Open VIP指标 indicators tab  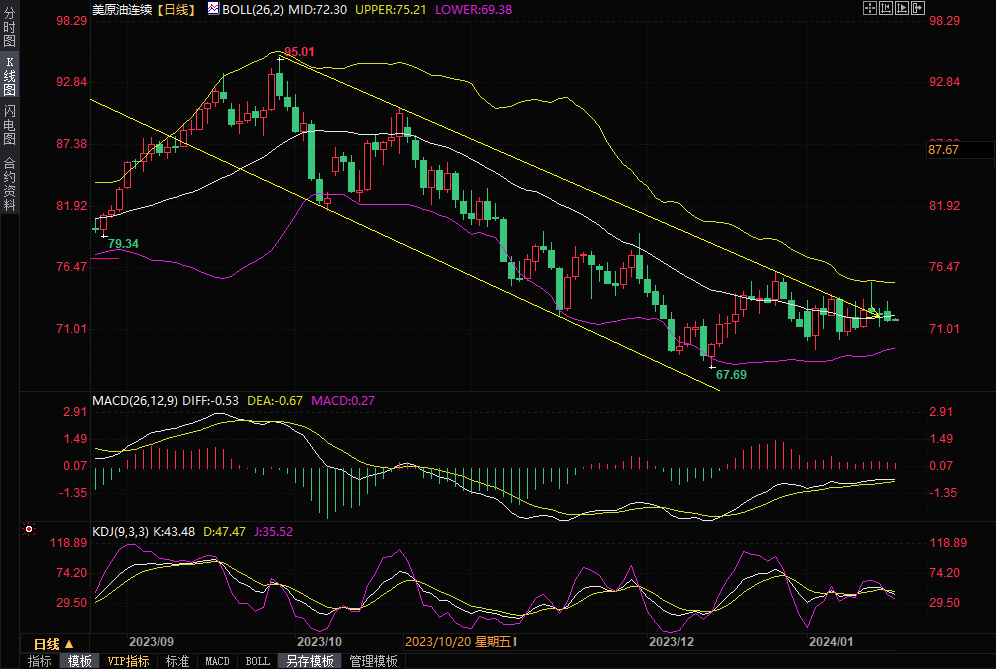click(128, 661)
